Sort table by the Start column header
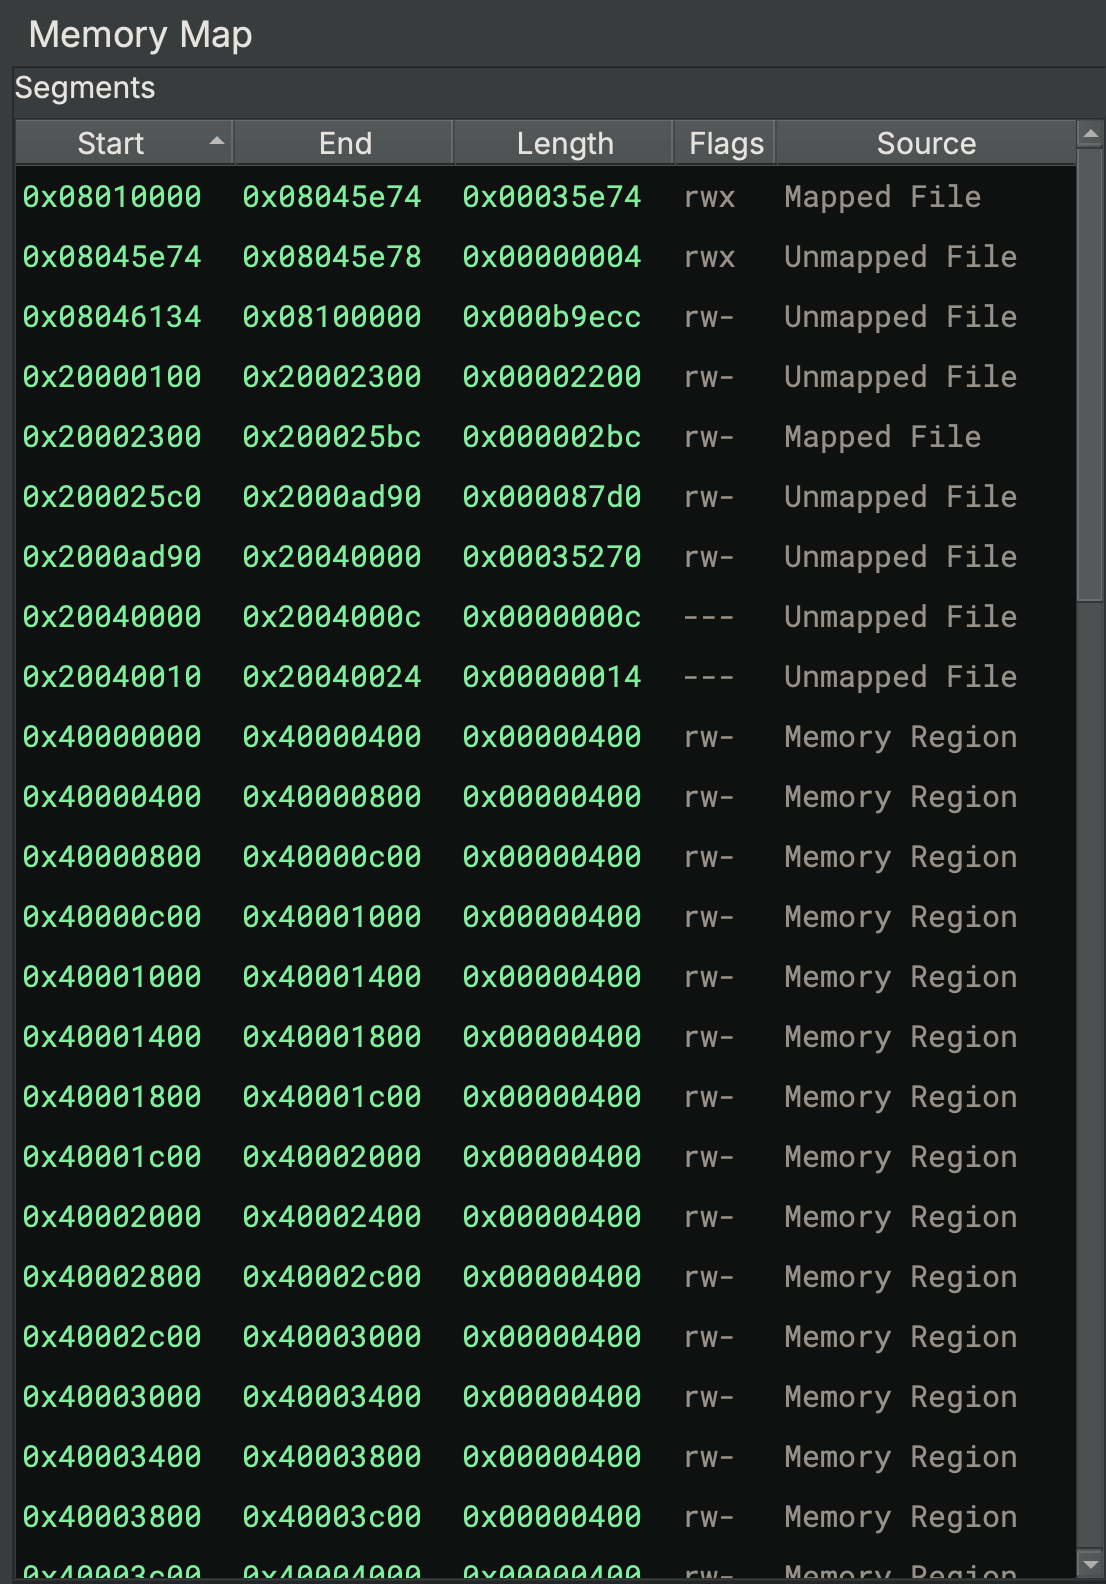Screen dimensions: 1106x1584 [124, 143]
